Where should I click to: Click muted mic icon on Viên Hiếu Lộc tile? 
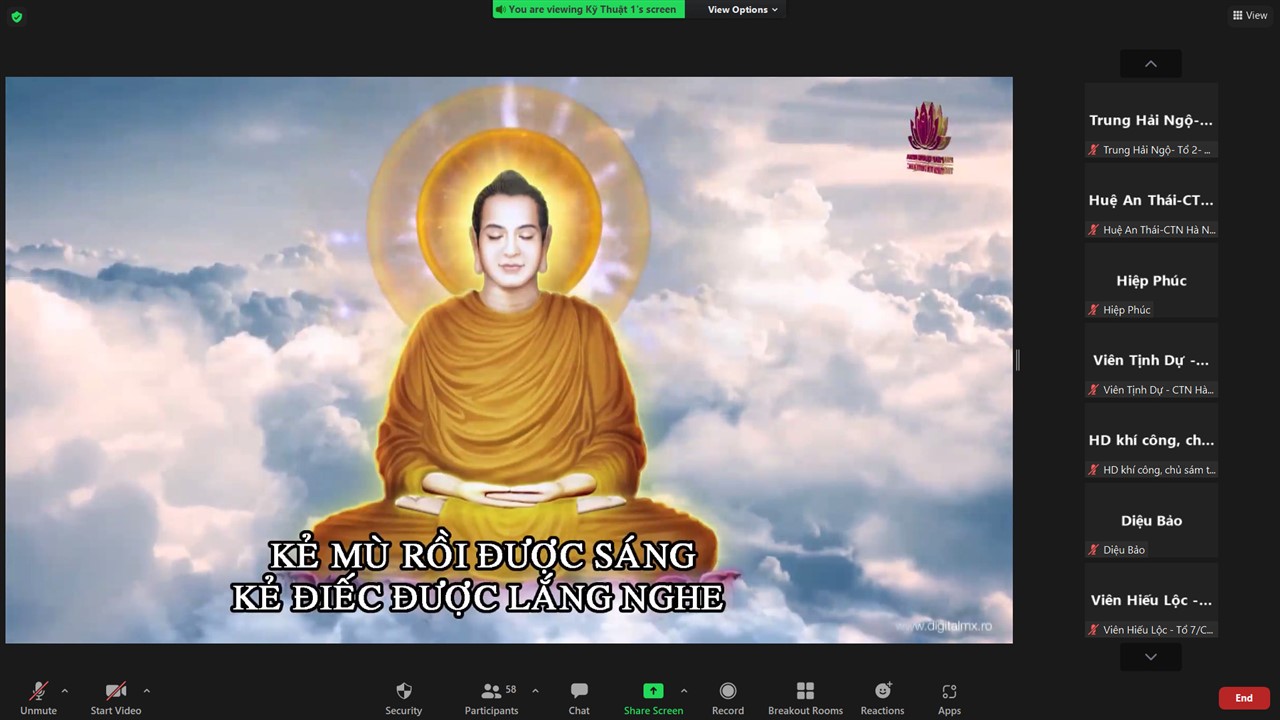pos(1094,630)
